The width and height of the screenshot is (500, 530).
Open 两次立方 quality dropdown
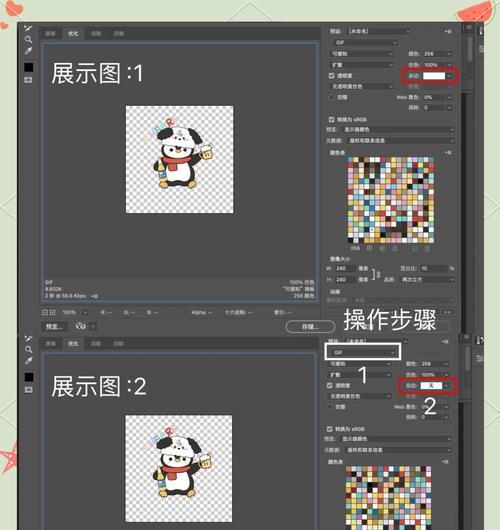coord(427,280)
